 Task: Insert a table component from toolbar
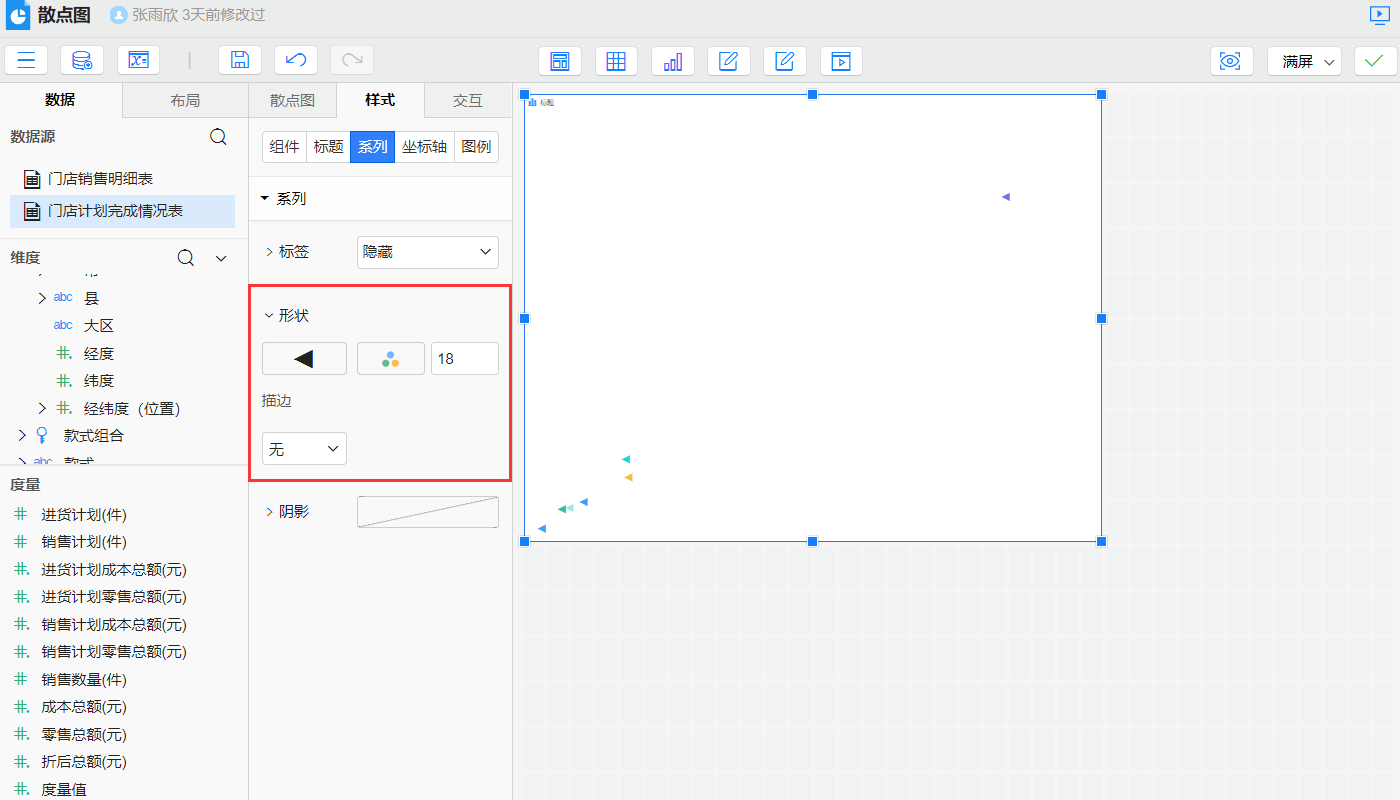coord(616,61)
